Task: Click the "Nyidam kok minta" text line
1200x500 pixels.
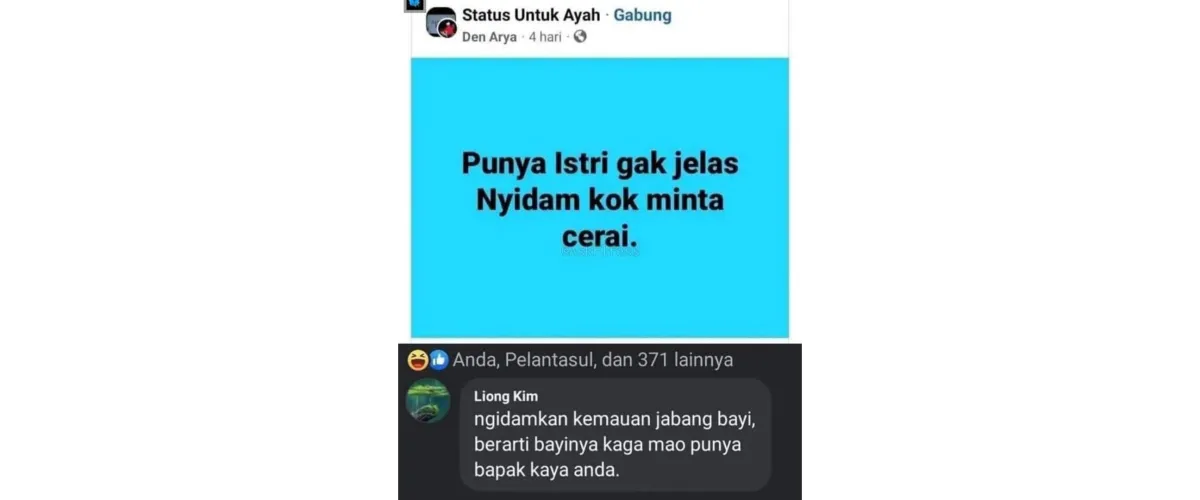Action: click(x=600, y=200)
